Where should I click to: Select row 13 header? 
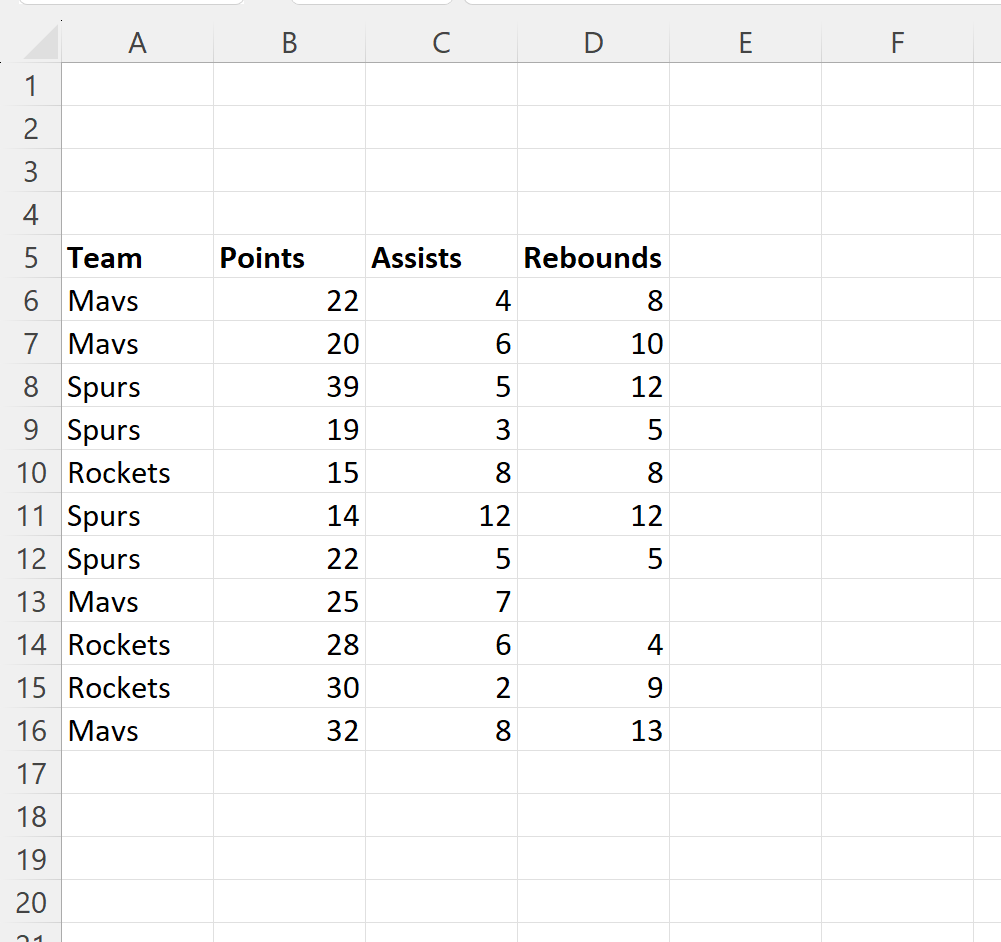(x=31, y=602)
